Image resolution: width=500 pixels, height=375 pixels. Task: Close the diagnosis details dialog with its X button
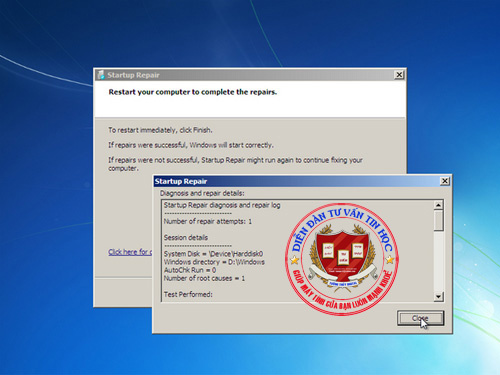[445, 181]
